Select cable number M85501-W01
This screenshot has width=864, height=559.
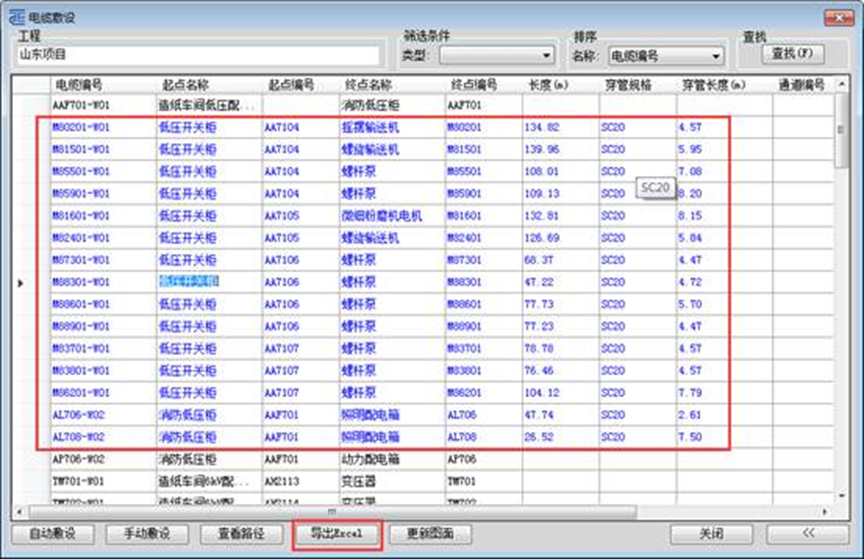[81, 171]
